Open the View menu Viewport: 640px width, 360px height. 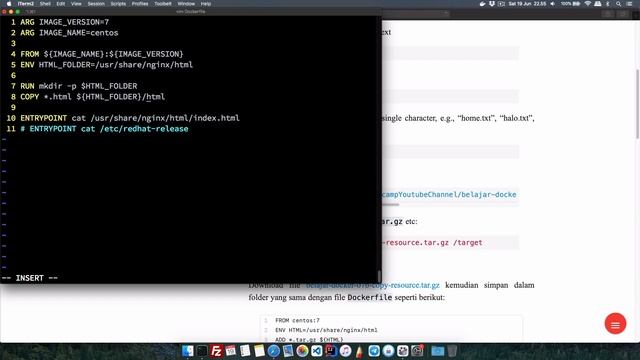pos(76,4)
